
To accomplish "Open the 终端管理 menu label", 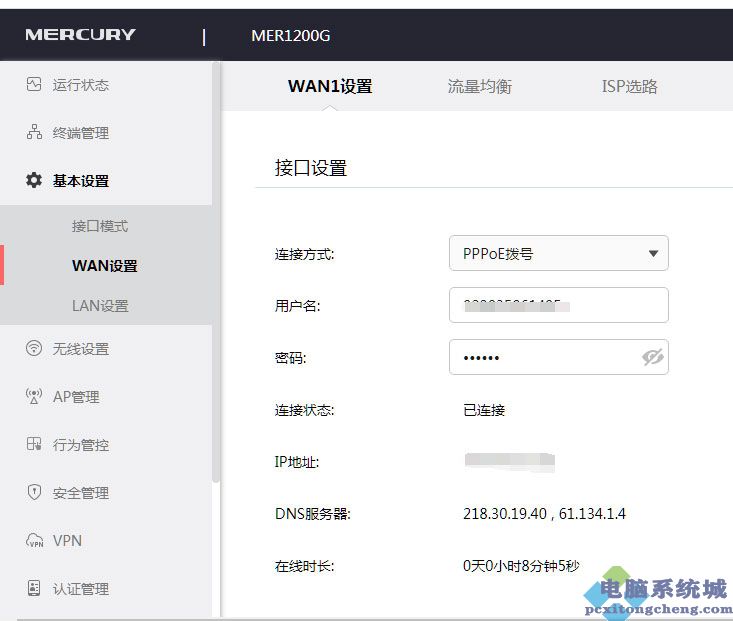I will click(x=80, y=133).
